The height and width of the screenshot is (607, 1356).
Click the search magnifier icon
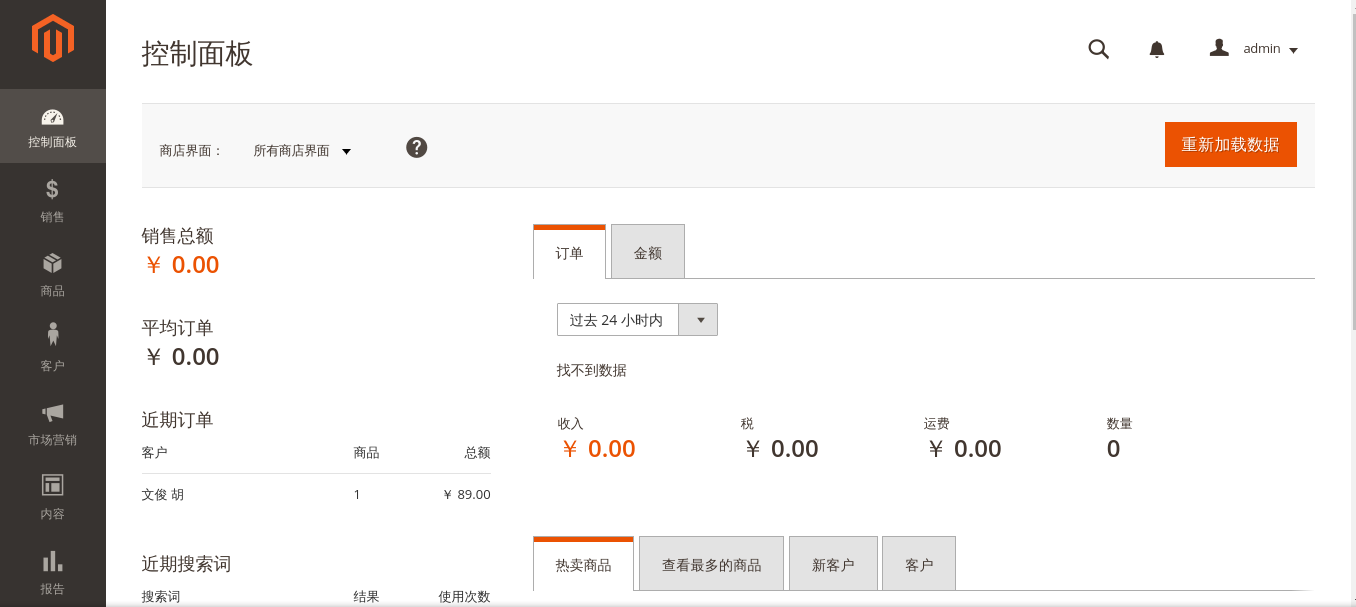[1098, 49]
